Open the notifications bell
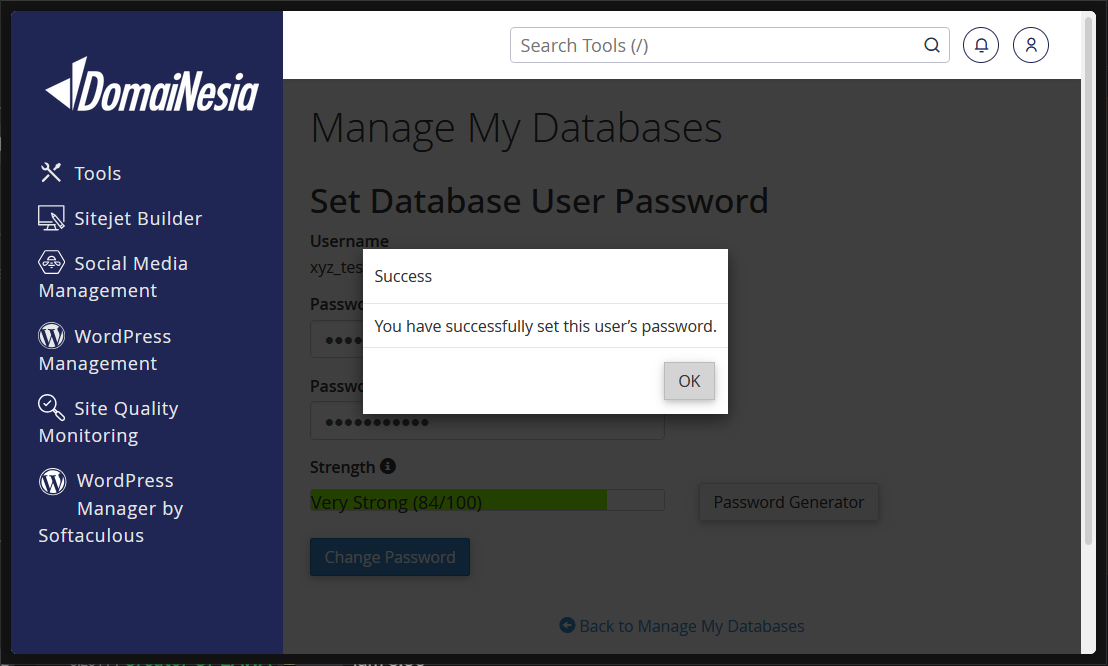This screenshot has width=1108, height=666. tap(980, 45)
